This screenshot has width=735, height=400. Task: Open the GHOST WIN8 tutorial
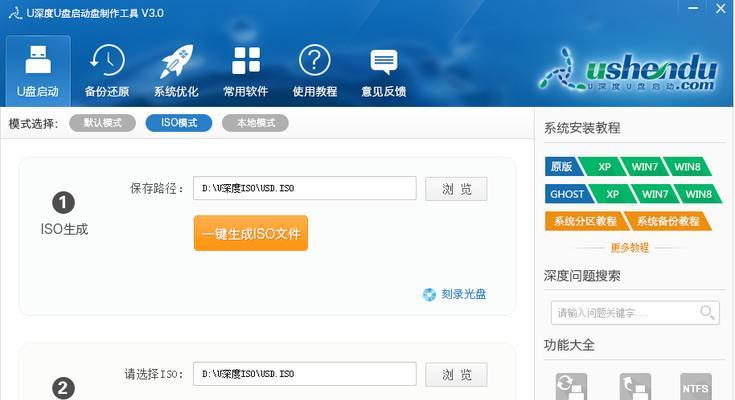[698, 194]
